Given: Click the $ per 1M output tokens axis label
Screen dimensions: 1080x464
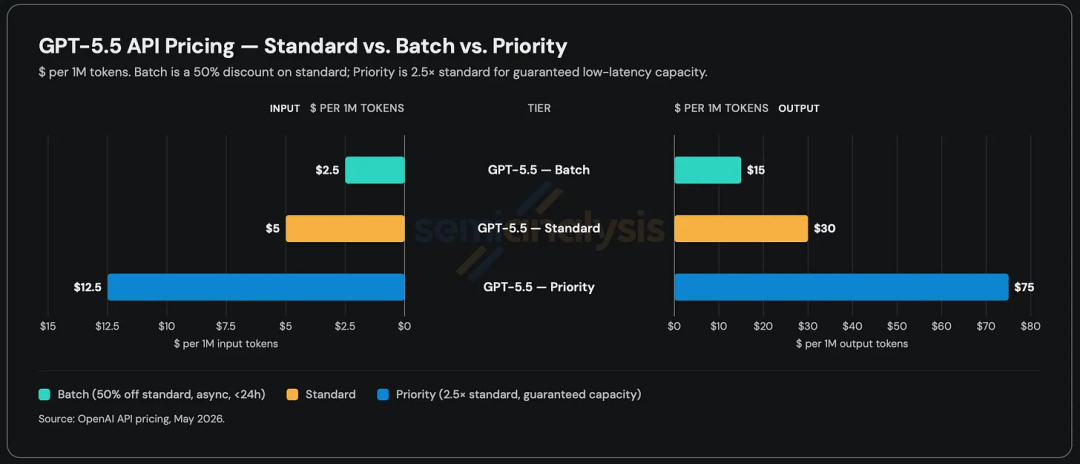Looking at the screenshot, I should 852,344.
